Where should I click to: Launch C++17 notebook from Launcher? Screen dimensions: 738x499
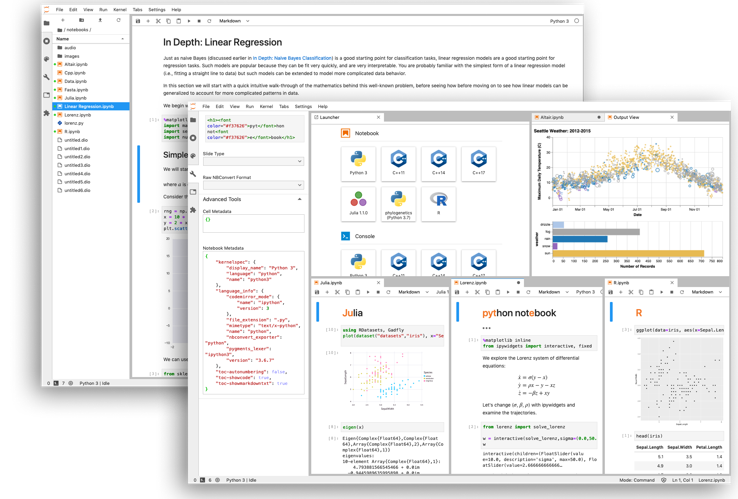[x=478, y=163]
